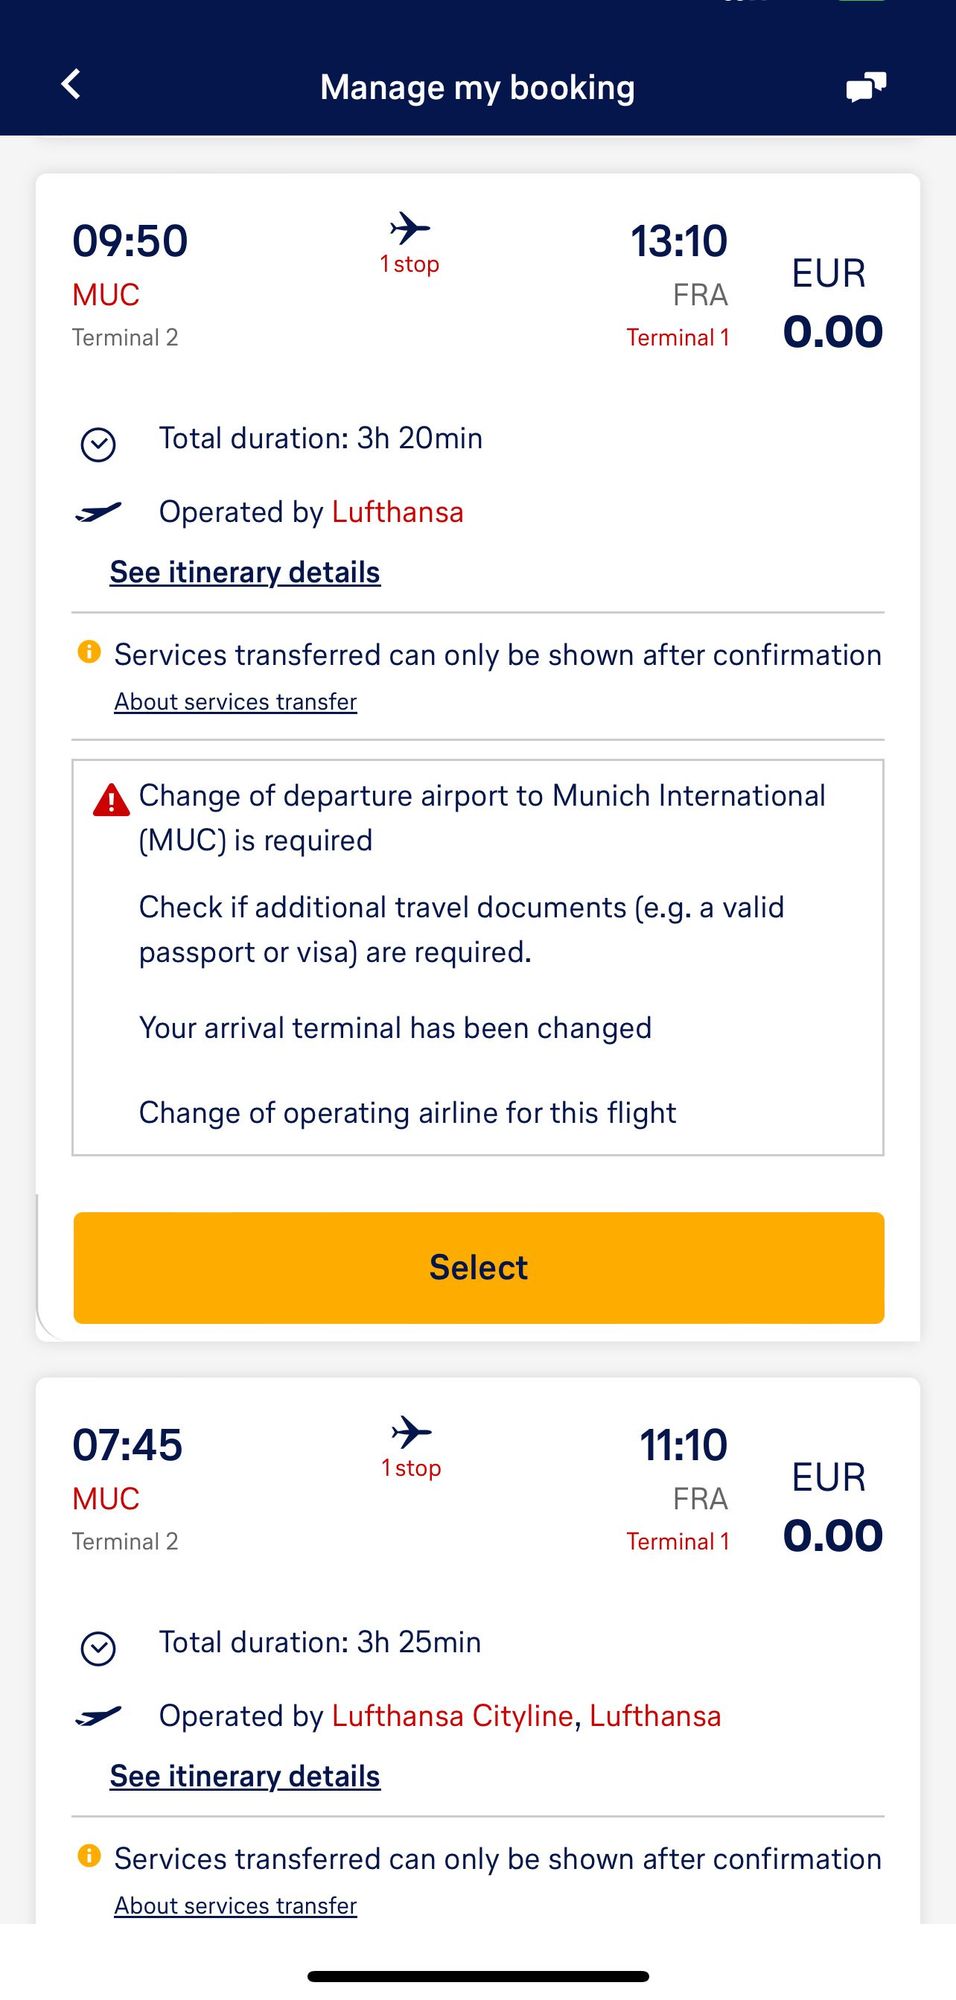
Task: Tap the airplane icon for the 09:50 flight
Action: (410, 228)
